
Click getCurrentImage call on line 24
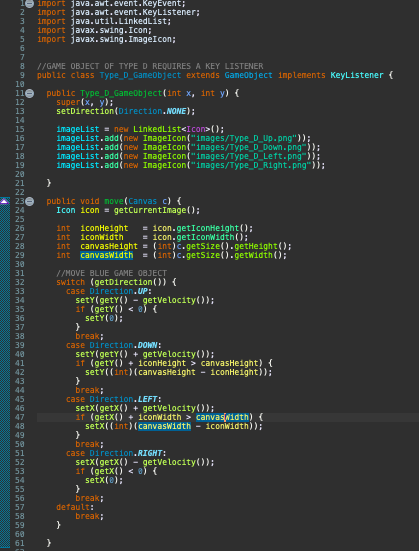coord(150,210)
